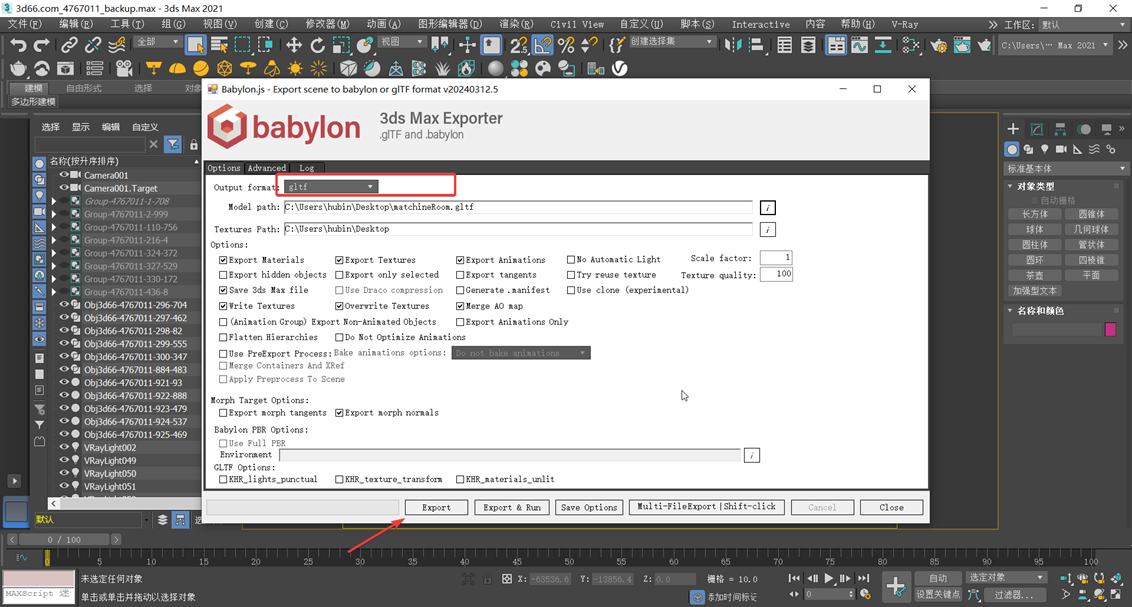The width and height of the screenshot is (1132, 607).
Task: Click the Undo arrow icon
Action: point(17,45)
